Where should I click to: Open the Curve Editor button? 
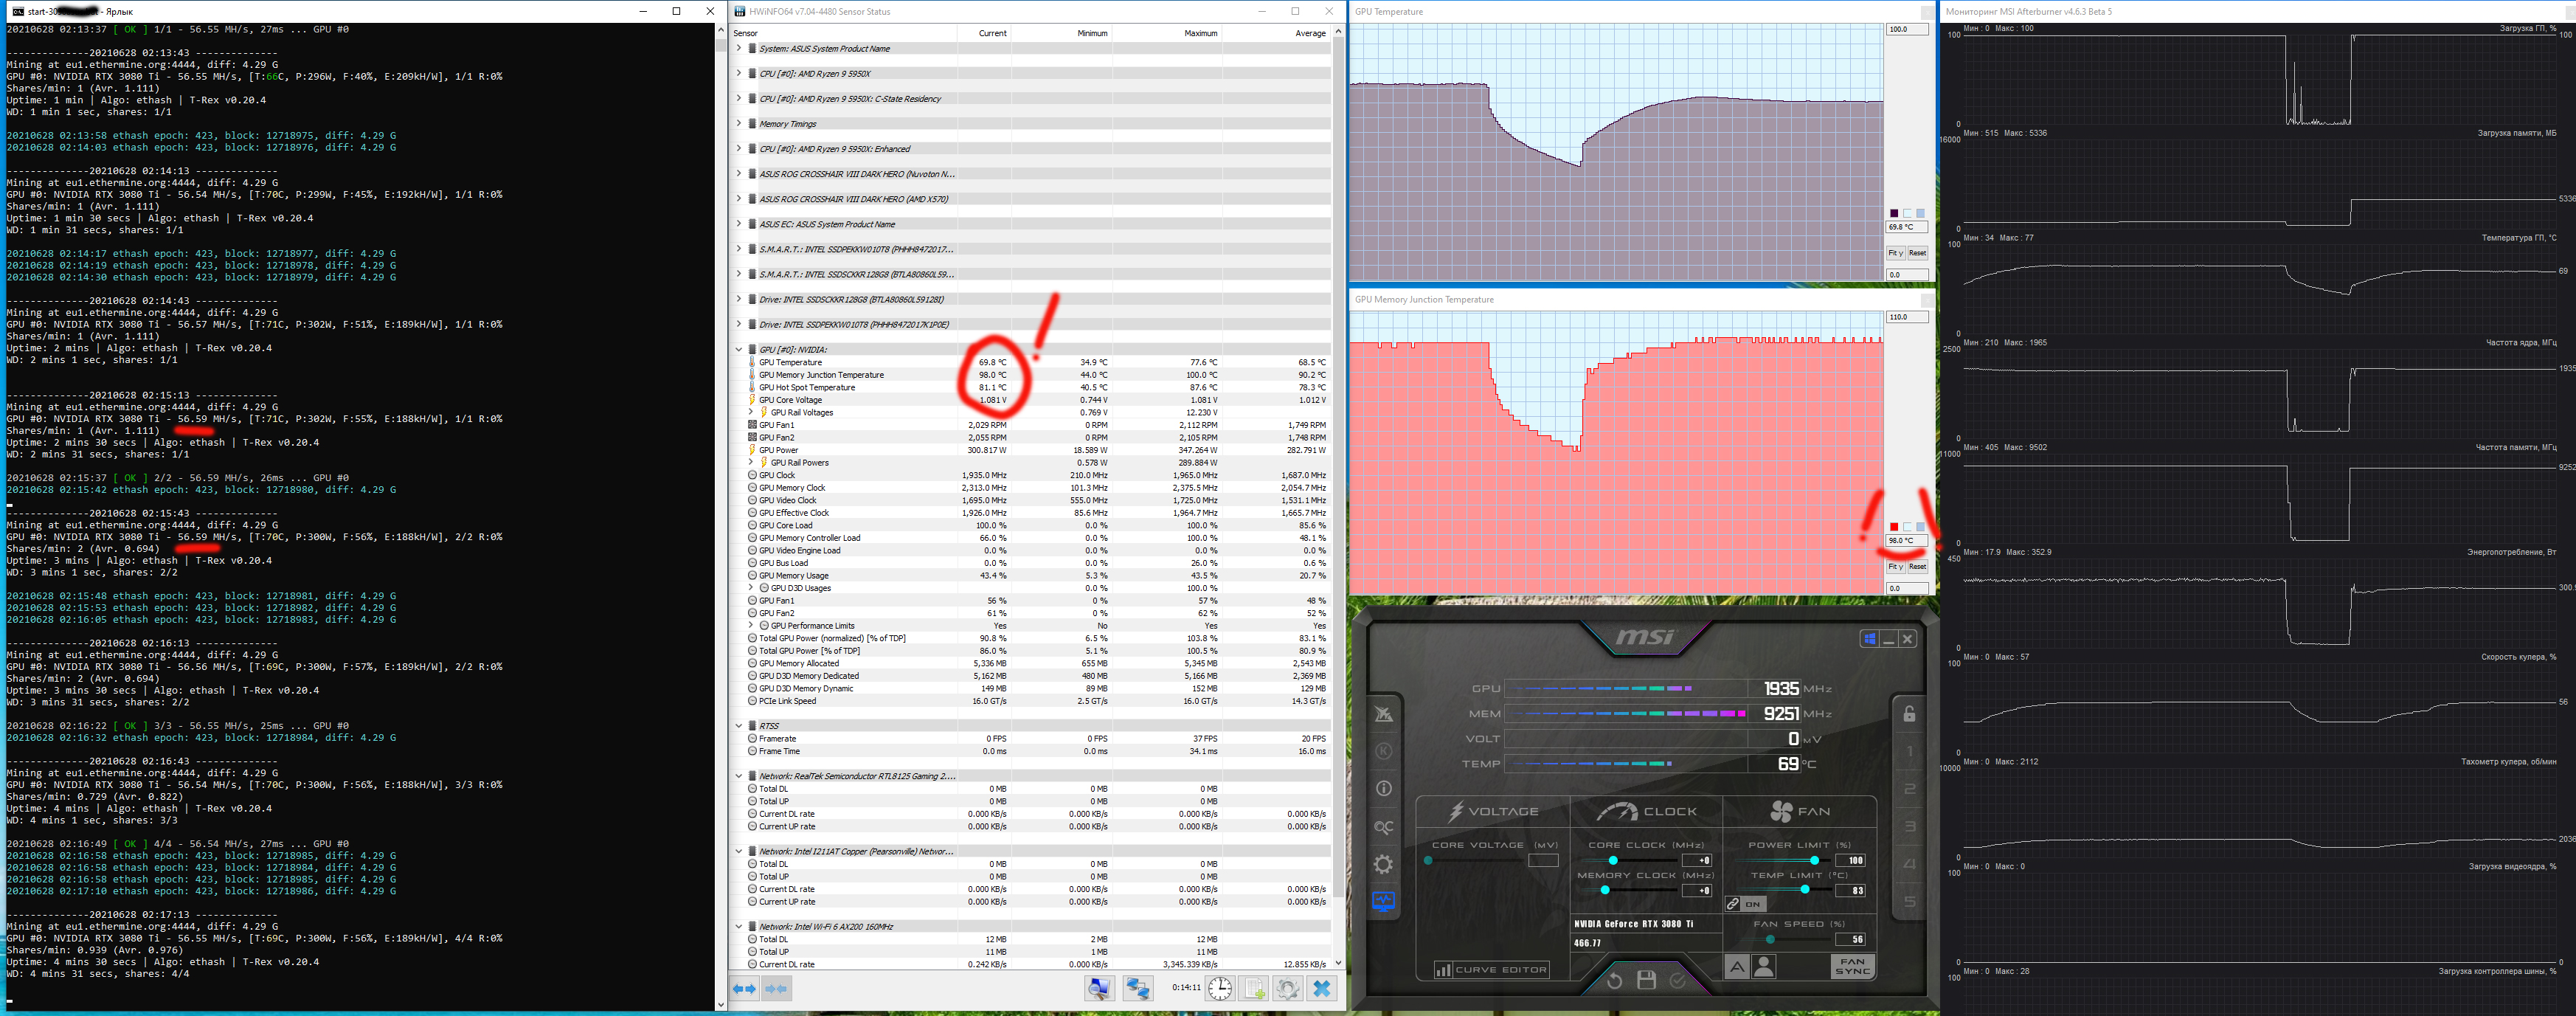pyautogui.click(x=1491, y=969)
